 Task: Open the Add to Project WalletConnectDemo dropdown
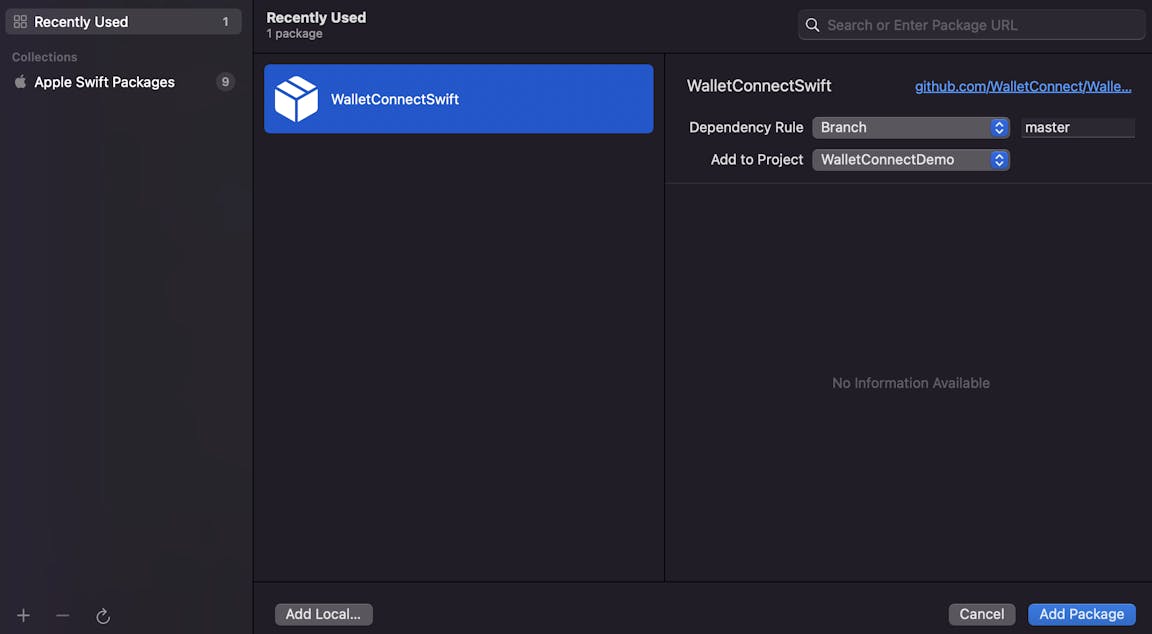click(910, 159)
